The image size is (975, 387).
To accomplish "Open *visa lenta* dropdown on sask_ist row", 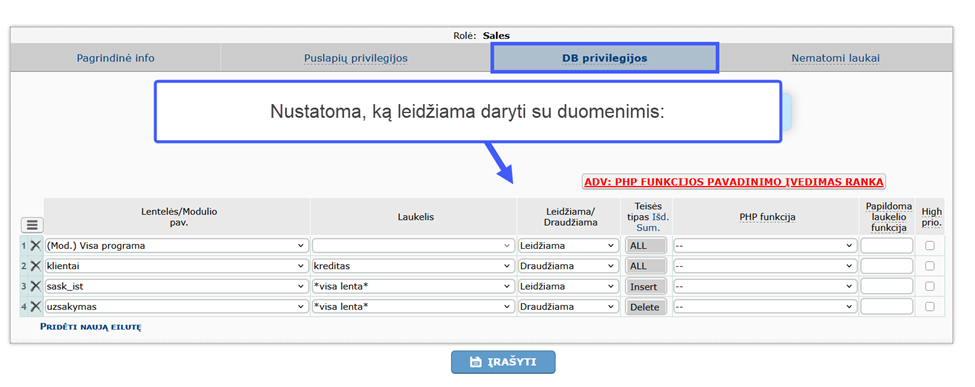I will (x=414, y=287).
